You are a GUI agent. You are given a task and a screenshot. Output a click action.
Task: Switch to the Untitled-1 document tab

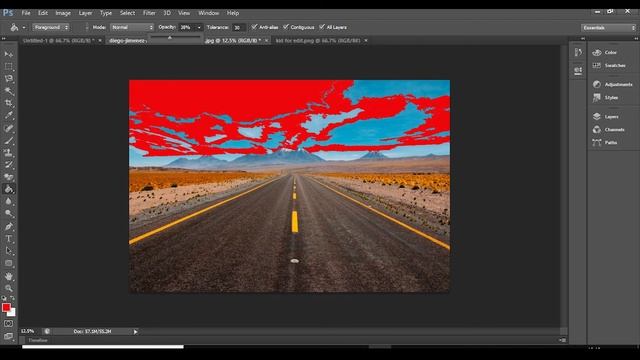click(x=58, y=40)
